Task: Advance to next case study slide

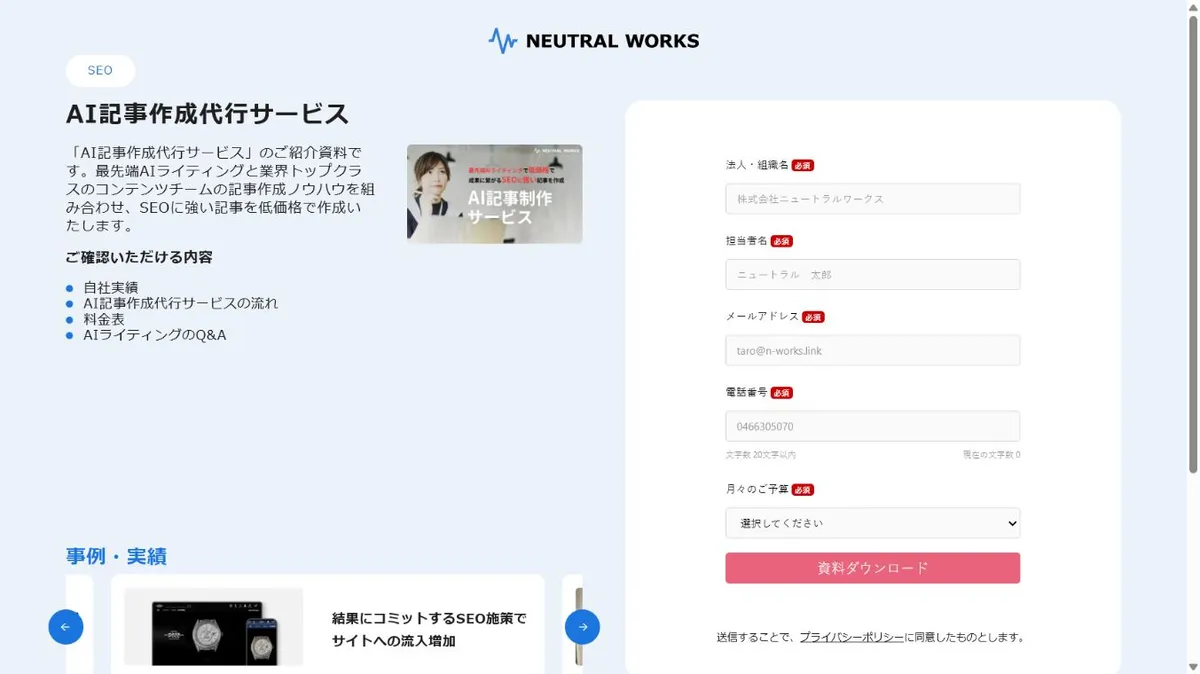Action: point(582,627)
